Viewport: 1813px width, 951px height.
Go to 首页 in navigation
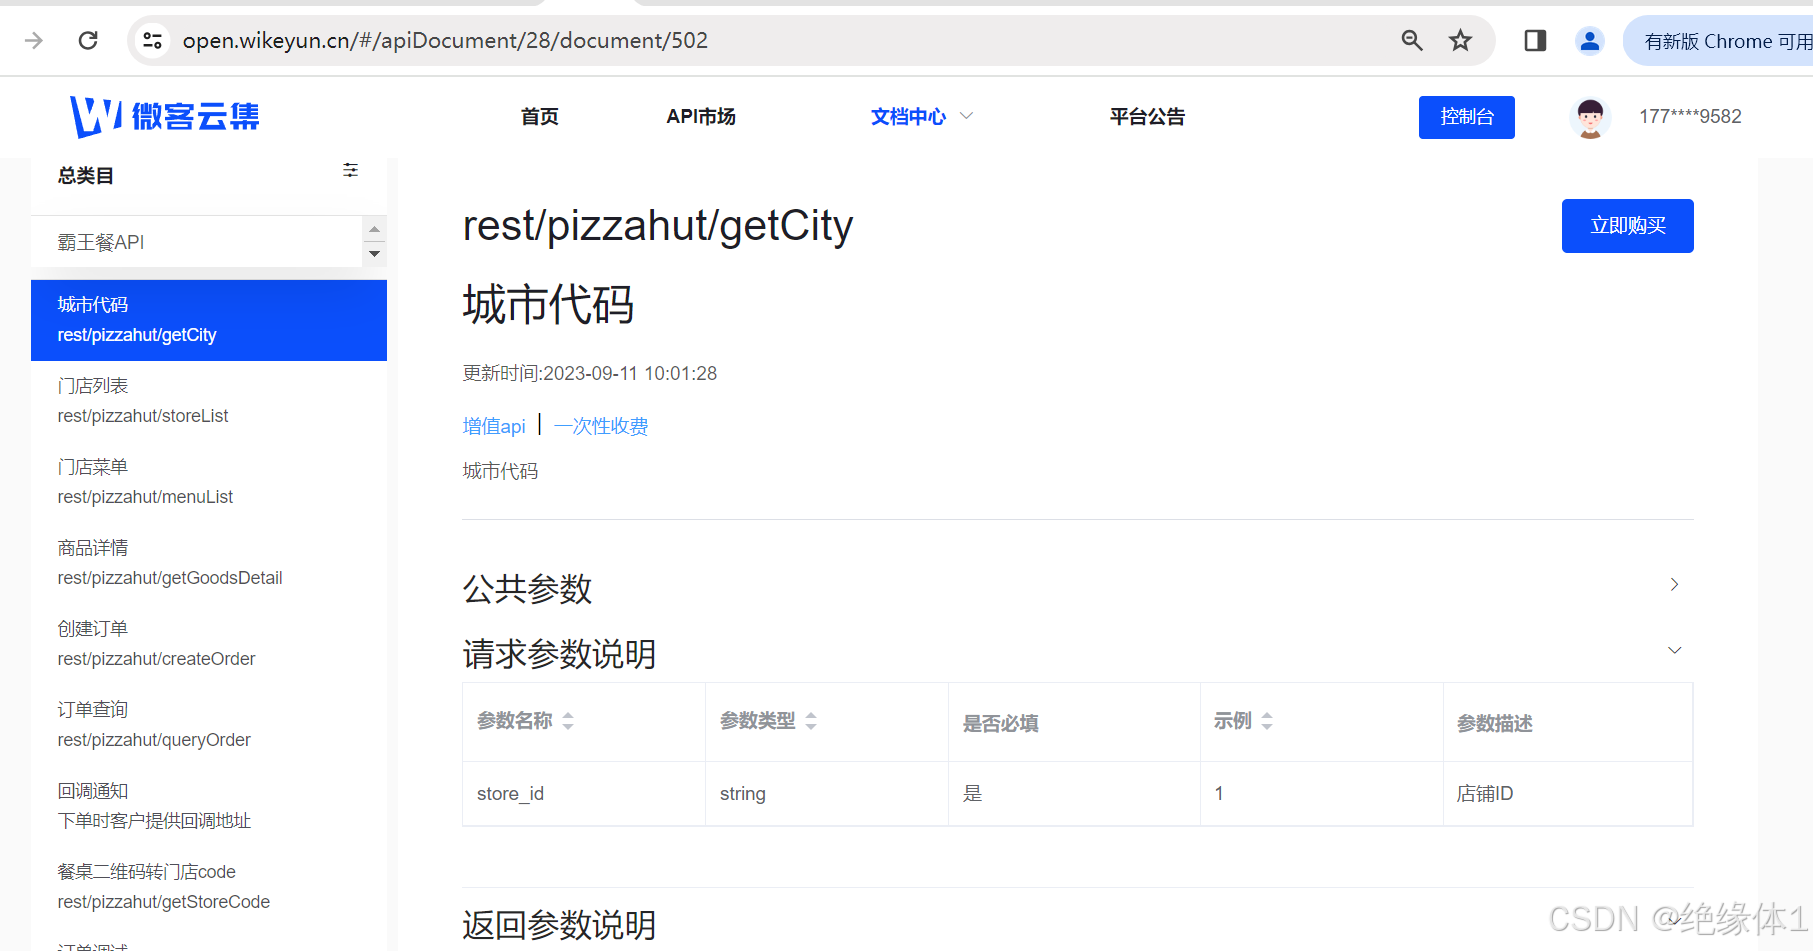click(540, 117)
